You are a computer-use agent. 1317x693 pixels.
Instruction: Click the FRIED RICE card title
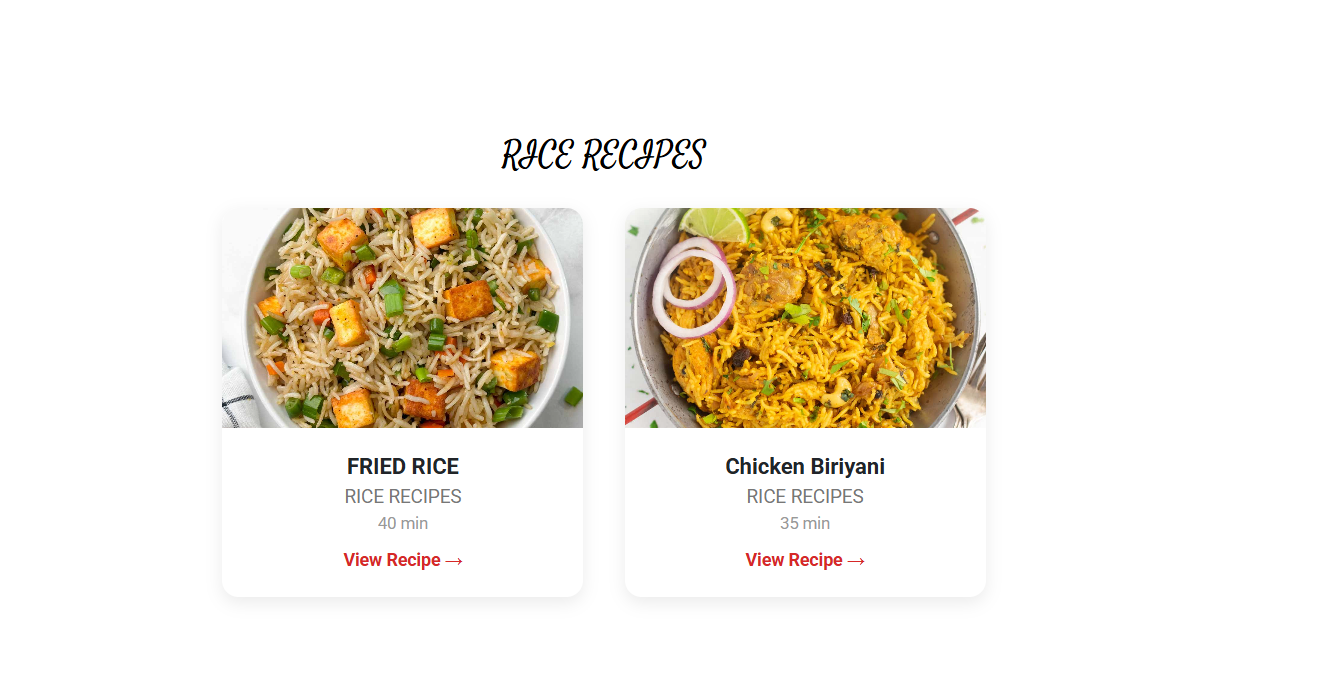pos(403,466)
